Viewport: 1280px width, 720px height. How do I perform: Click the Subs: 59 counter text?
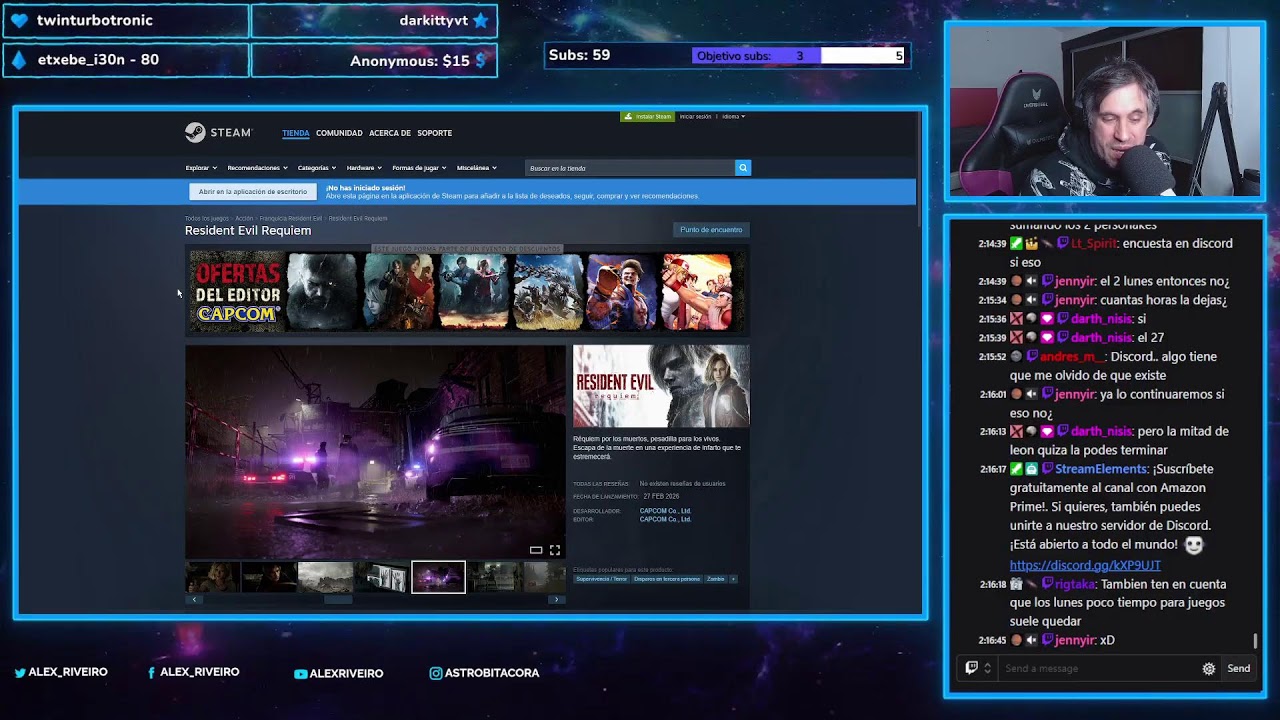click(580, 55)
